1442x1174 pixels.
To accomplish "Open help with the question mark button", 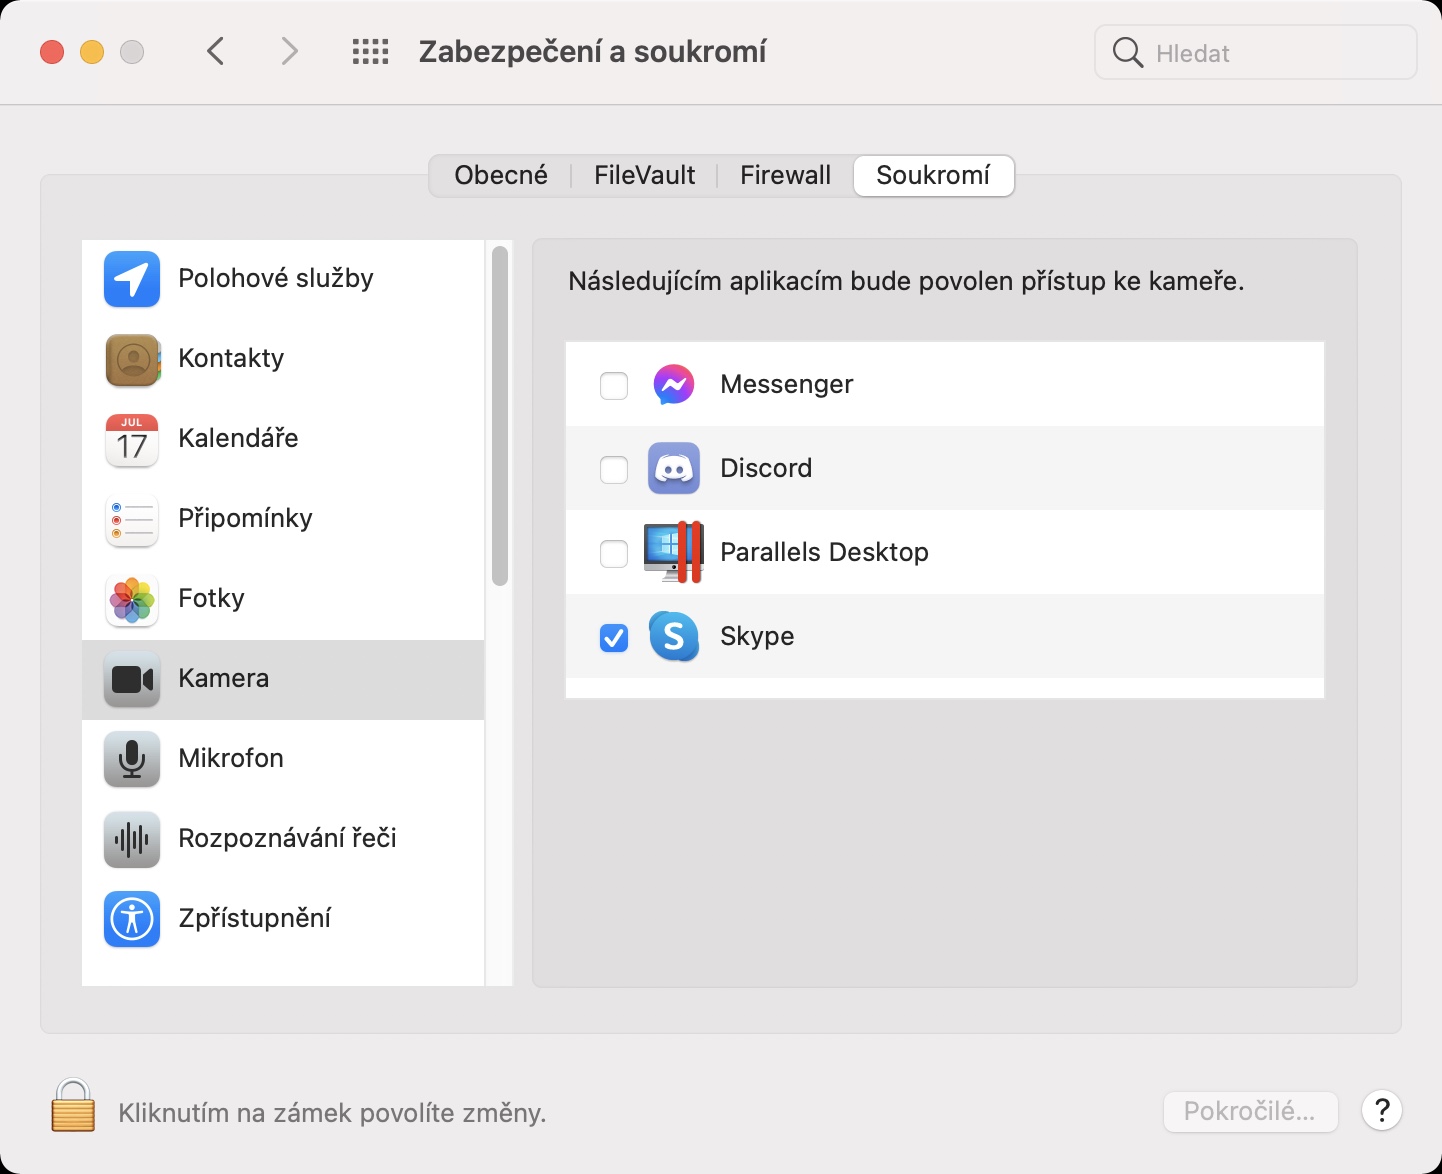I will (x=1382, y=1110).
